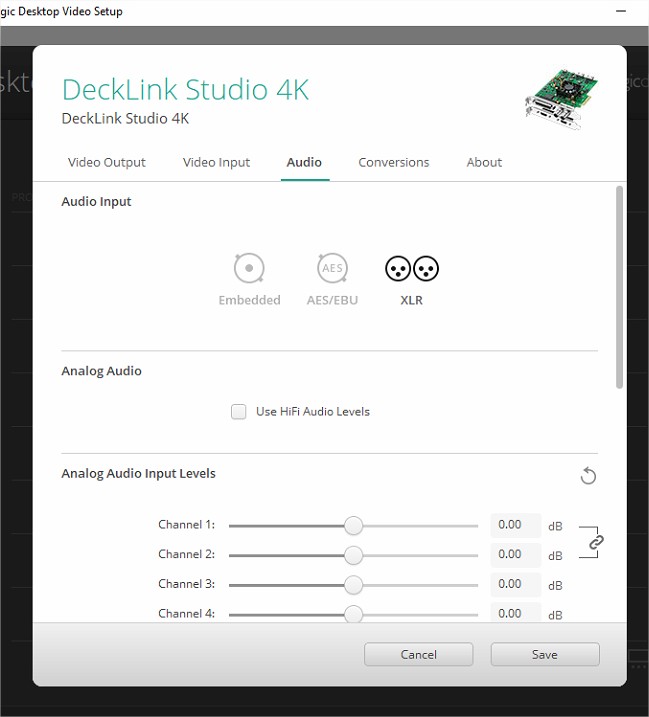649x717 pixels.
Task: Open the About tab
Action: tap(484, 162)
